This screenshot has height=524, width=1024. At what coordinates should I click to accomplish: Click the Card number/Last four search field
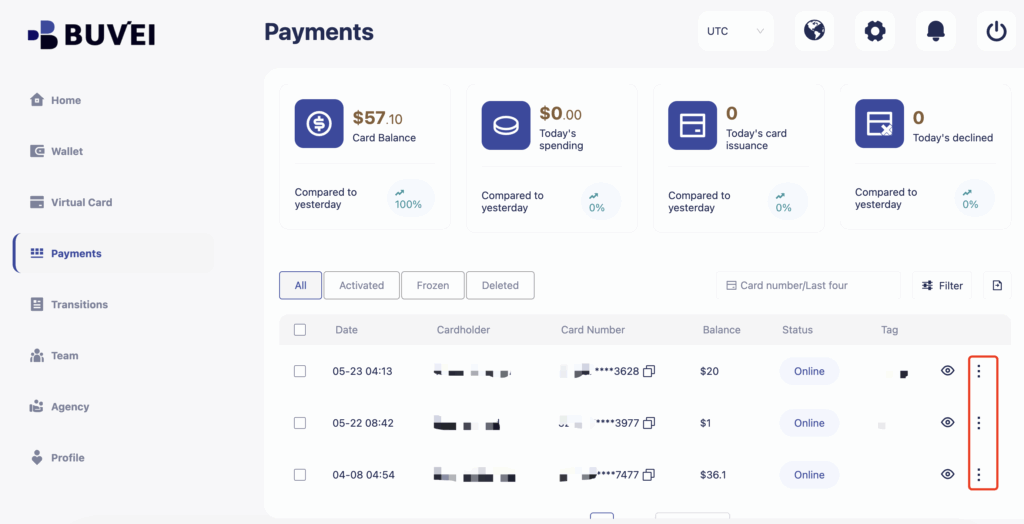pos(808,285)
